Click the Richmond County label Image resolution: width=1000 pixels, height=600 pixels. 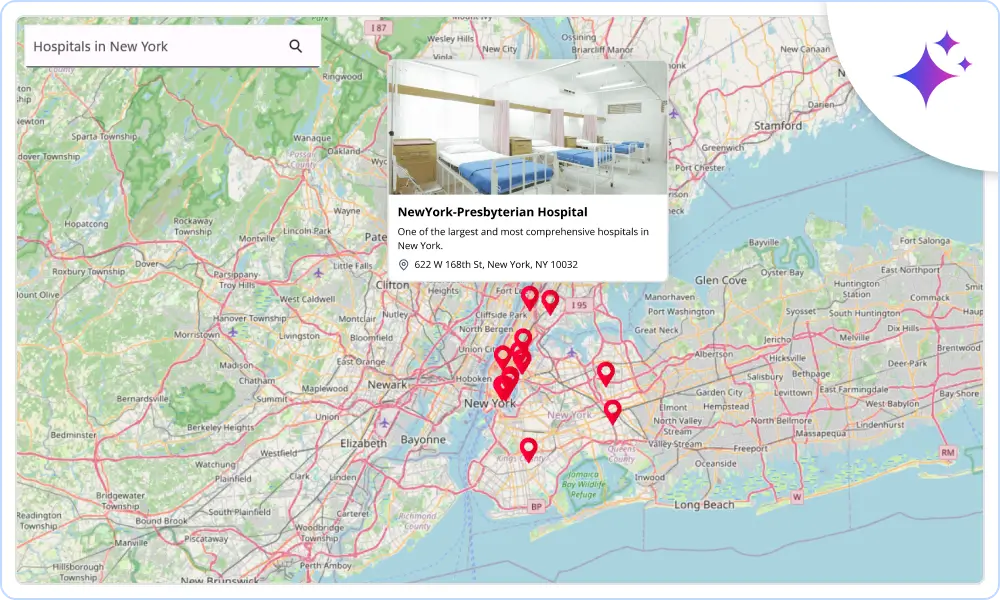point(417,521)
